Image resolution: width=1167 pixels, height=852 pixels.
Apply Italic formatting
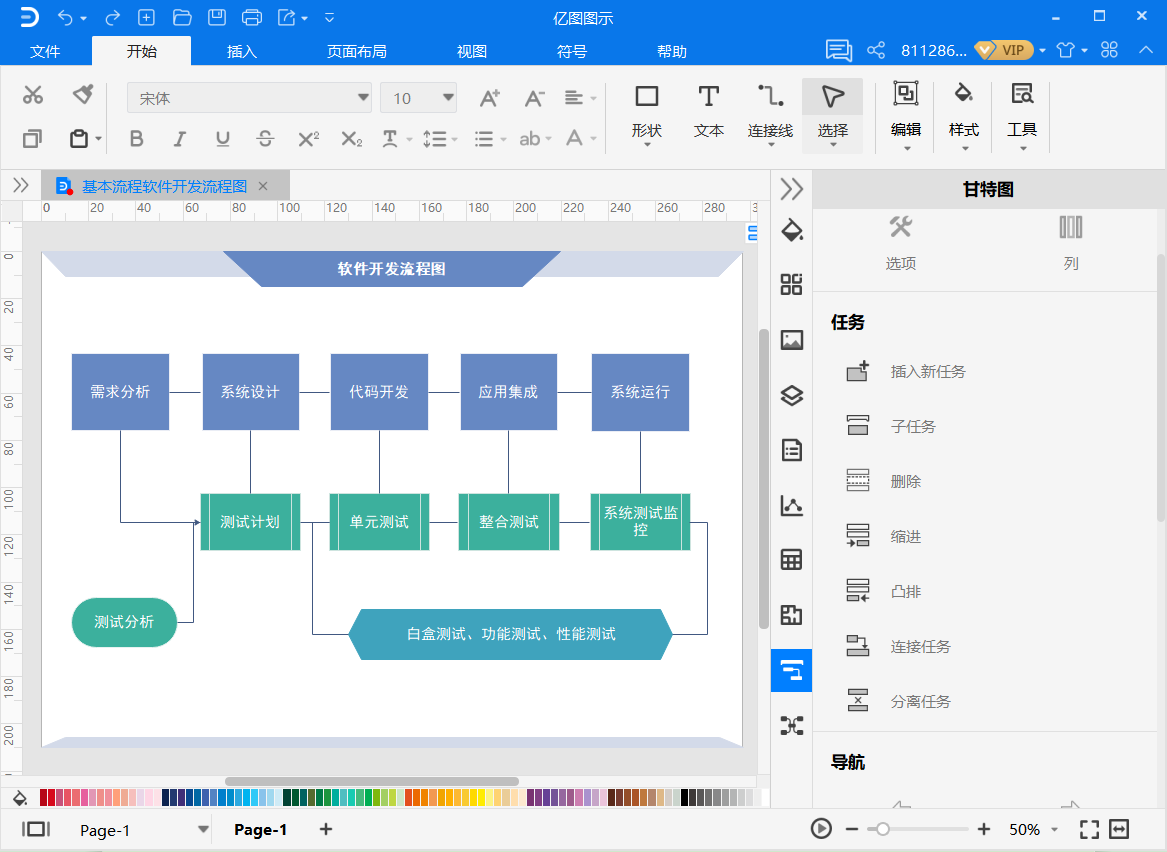click(179, 138)
